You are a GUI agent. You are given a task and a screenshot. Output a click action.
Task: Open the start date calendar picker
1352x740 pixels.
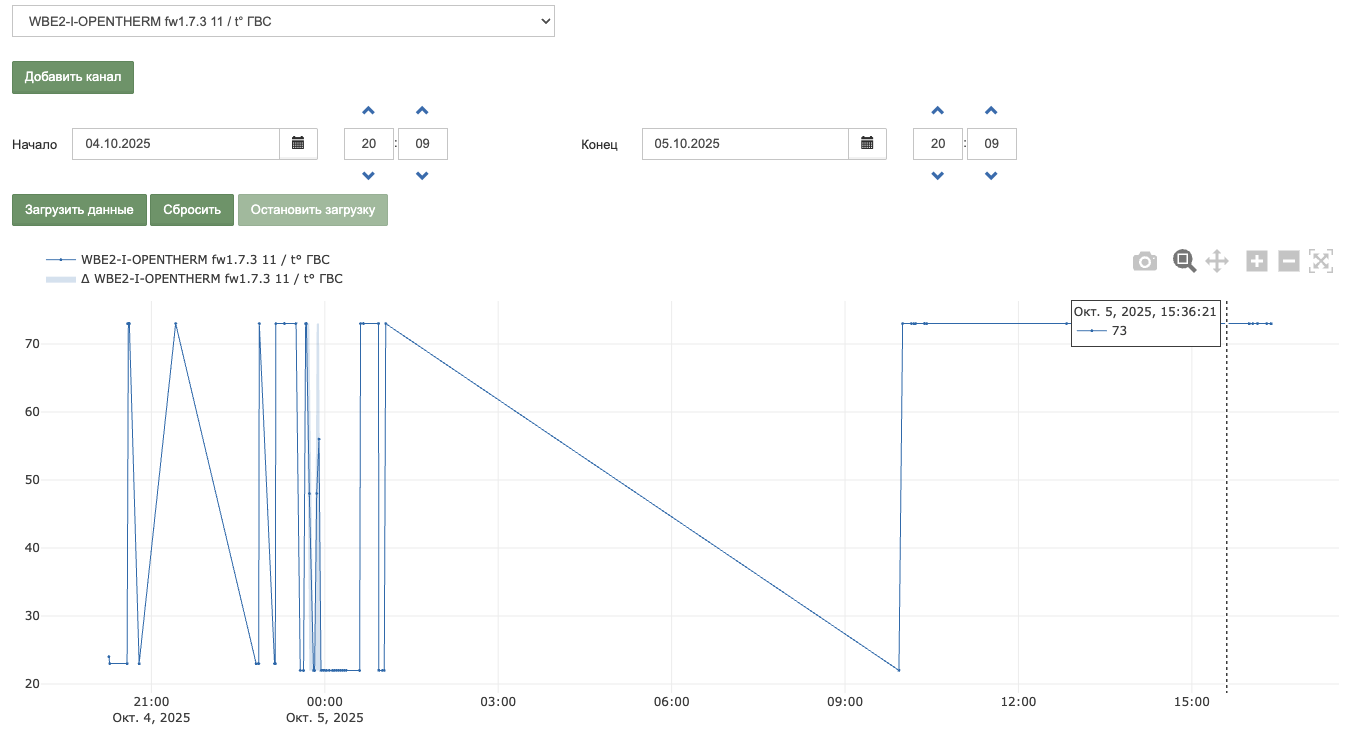click(x=298, y=144)
